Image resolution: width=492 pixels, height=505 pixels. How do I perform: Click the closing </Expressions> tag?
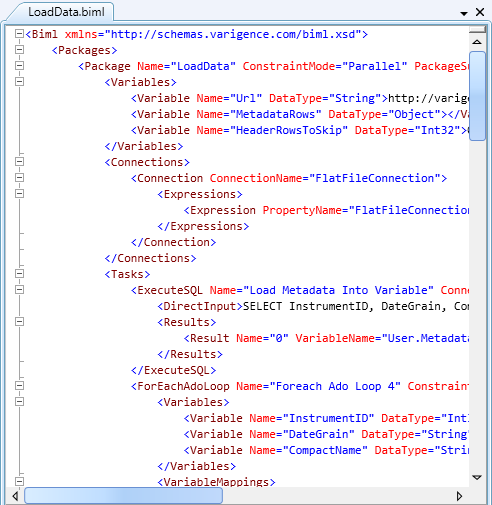[x=203, y=226]
